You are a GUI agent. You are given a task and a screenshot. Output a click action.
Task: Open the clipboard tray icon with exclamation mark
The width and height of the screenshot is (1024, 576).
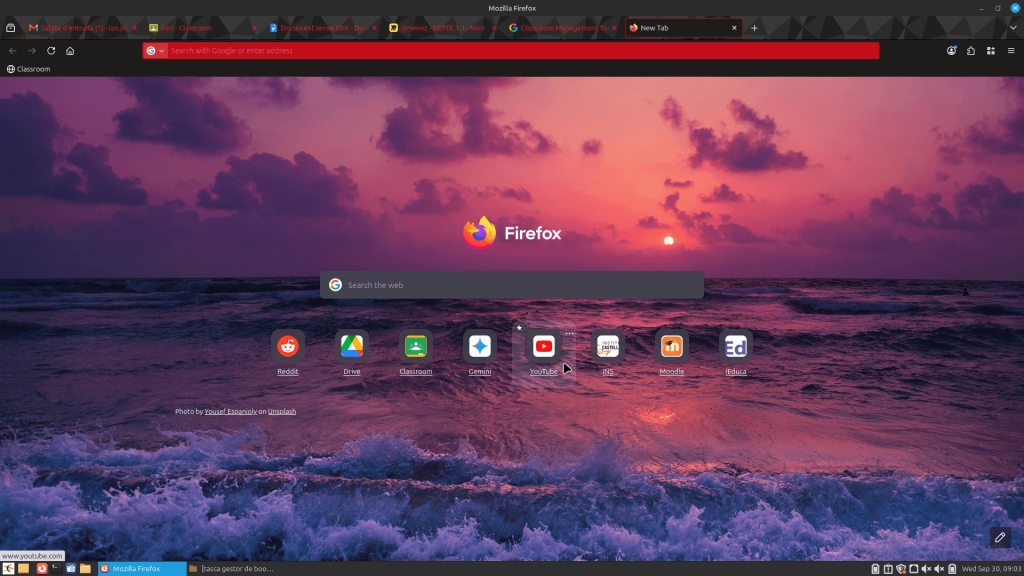coord(888,569)
